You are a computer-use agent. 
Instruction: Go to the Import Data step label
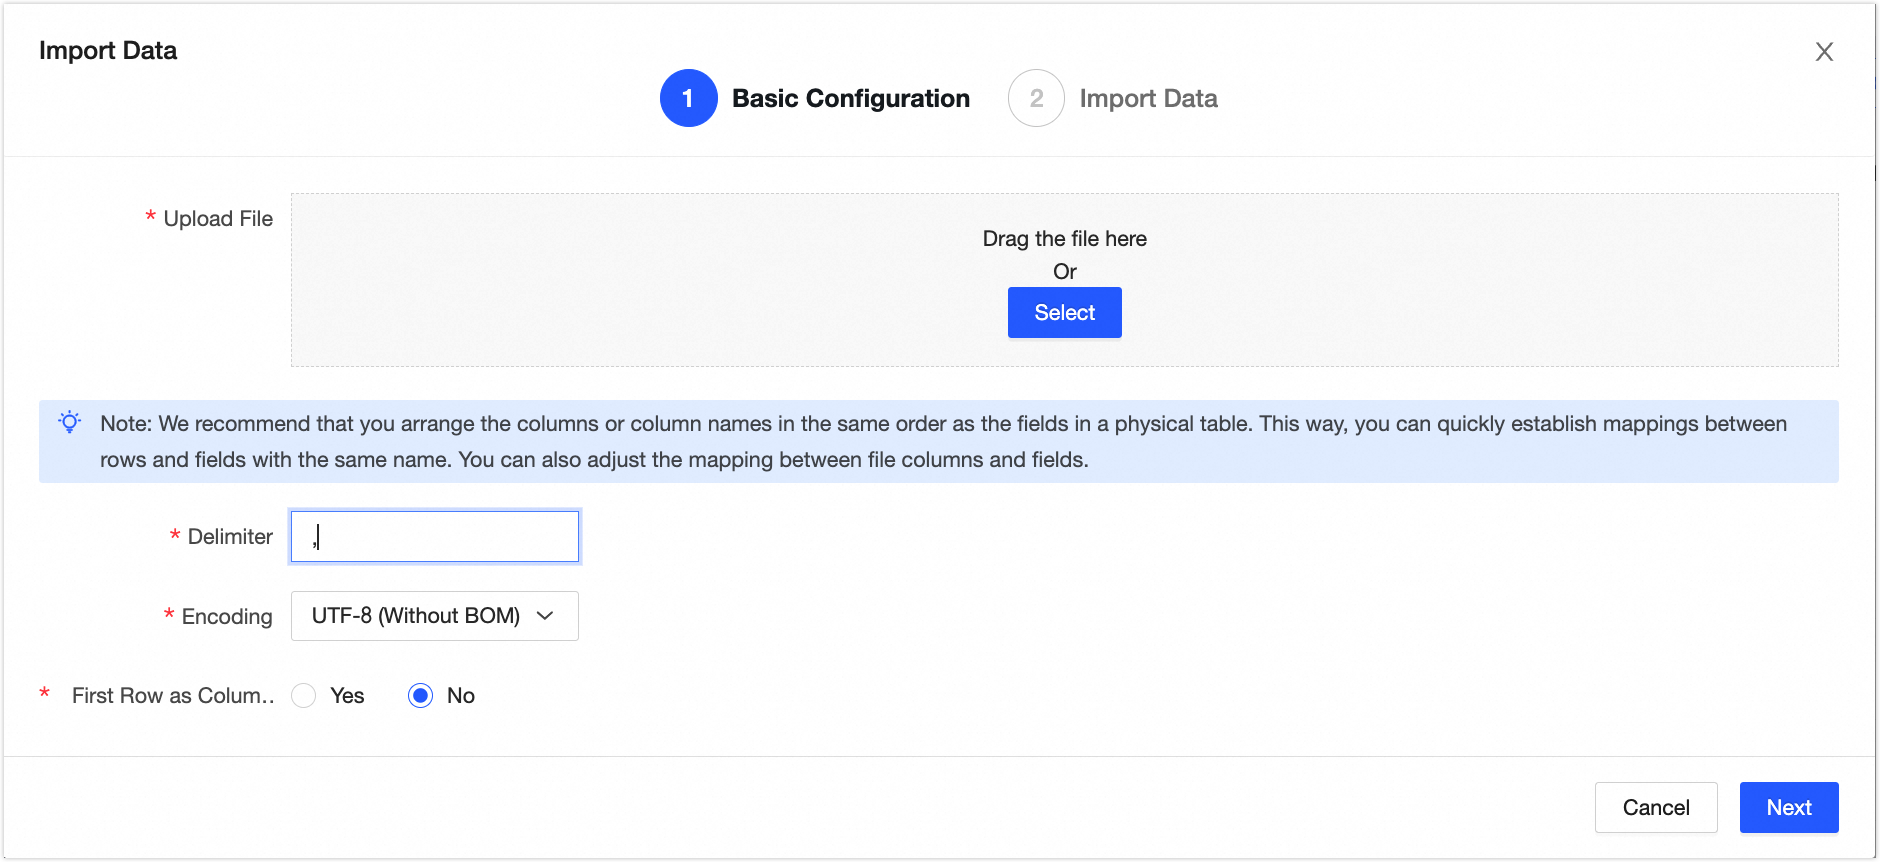pyautogui.click(x=1148, y=98)
